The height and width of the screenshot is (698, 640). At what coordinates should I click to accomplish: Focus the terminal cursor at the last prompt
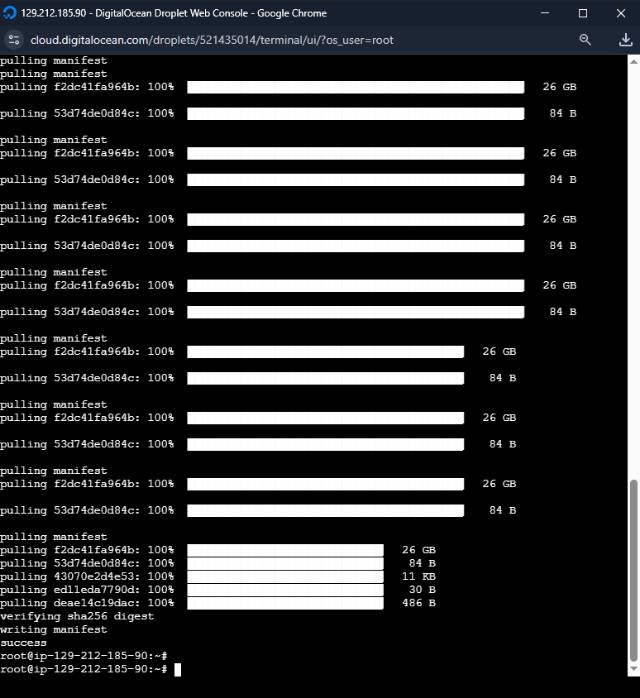[x=177, y=669]
